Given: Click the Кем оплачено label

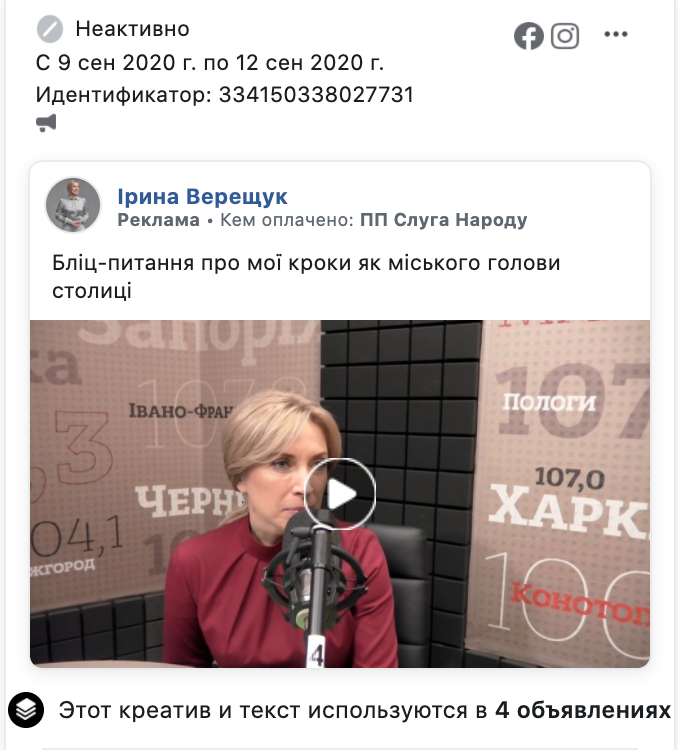Looking at the screenshot, I should (287, 220).
